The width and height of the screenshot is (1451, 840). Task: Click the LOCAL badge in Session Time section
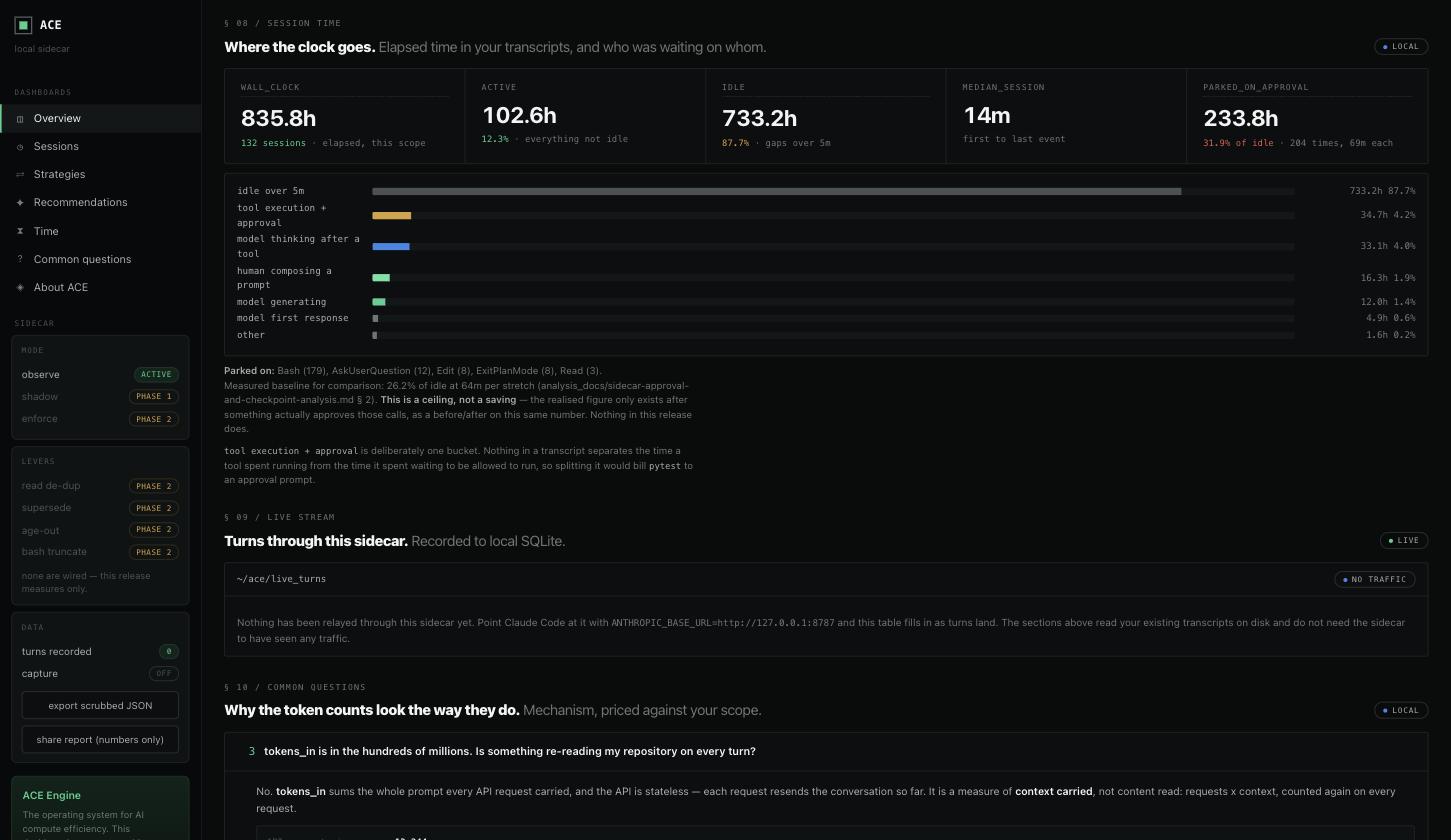pos(1401,46)
